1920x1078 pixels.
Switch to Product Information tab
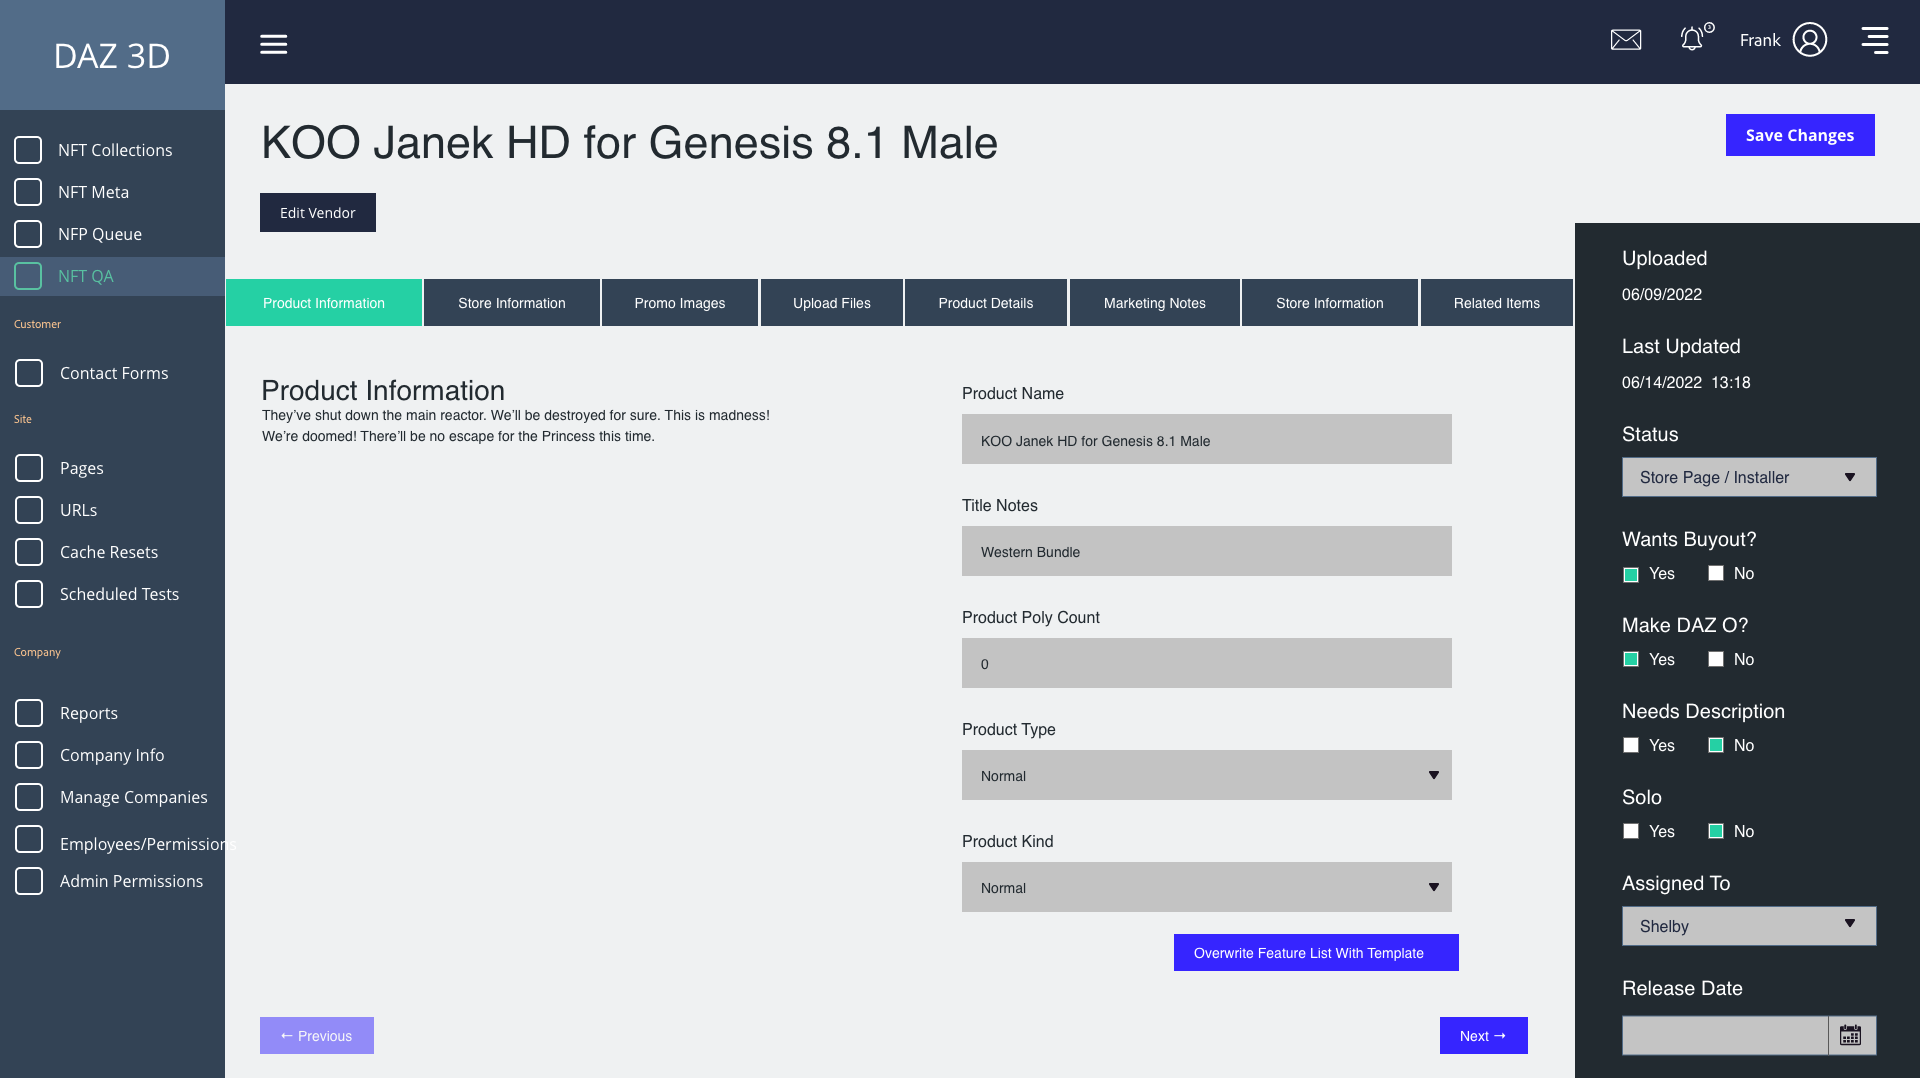[x=324, y=303]
